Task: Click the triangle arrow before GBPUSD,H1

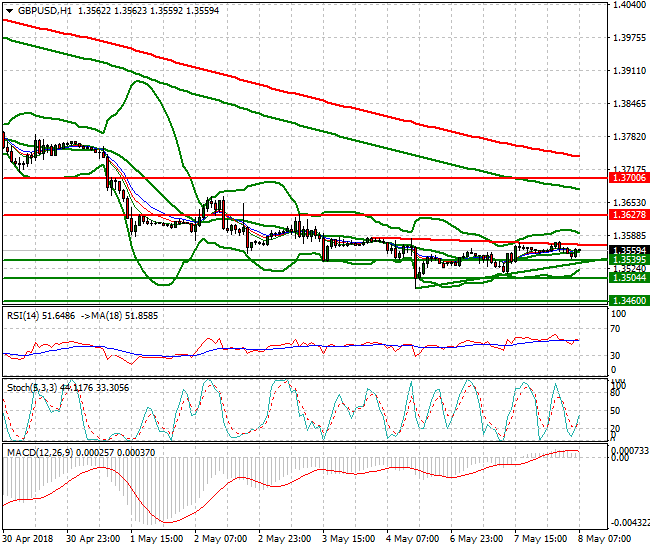Action: [7, 10]
